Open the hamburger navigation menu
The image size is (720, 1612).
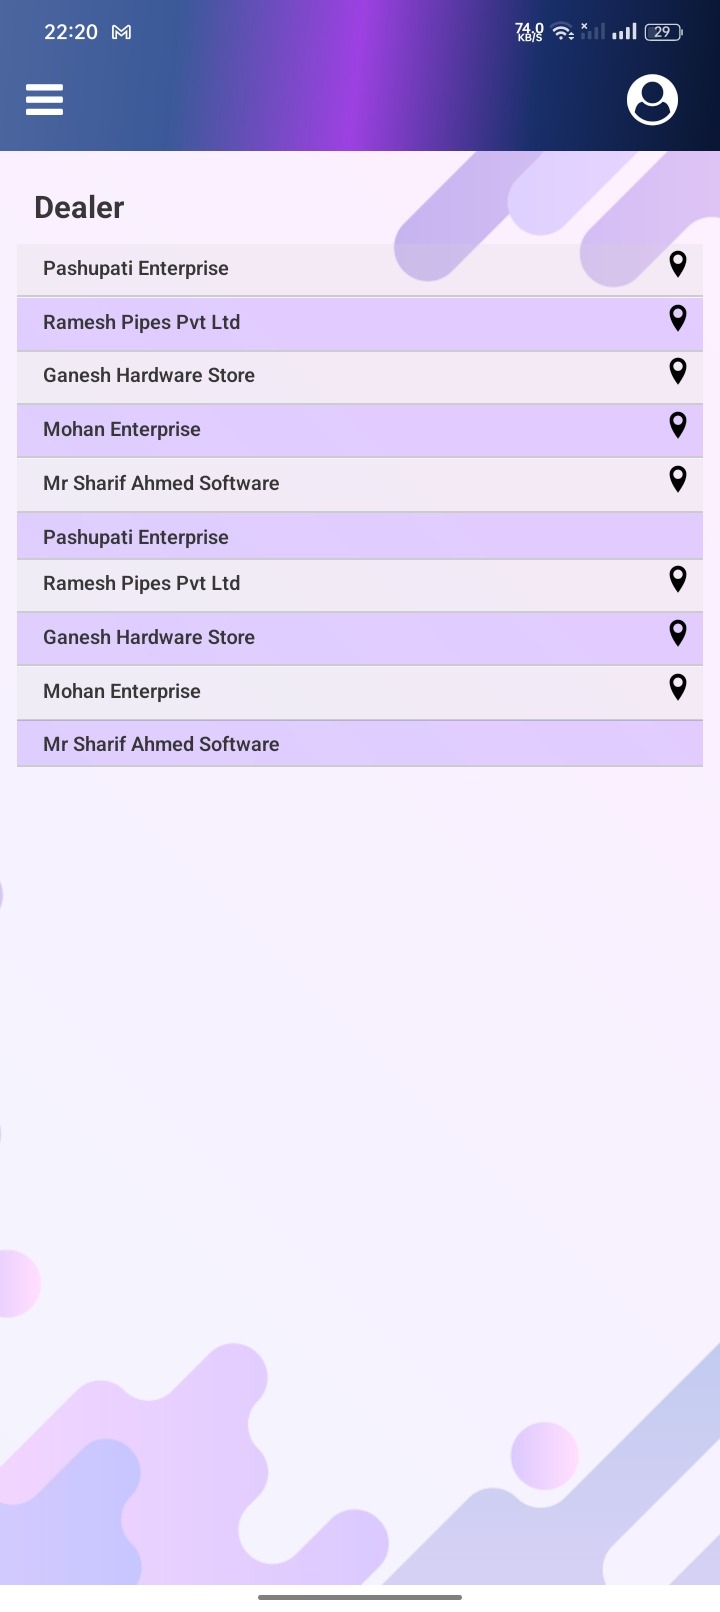tap(44, 99)
